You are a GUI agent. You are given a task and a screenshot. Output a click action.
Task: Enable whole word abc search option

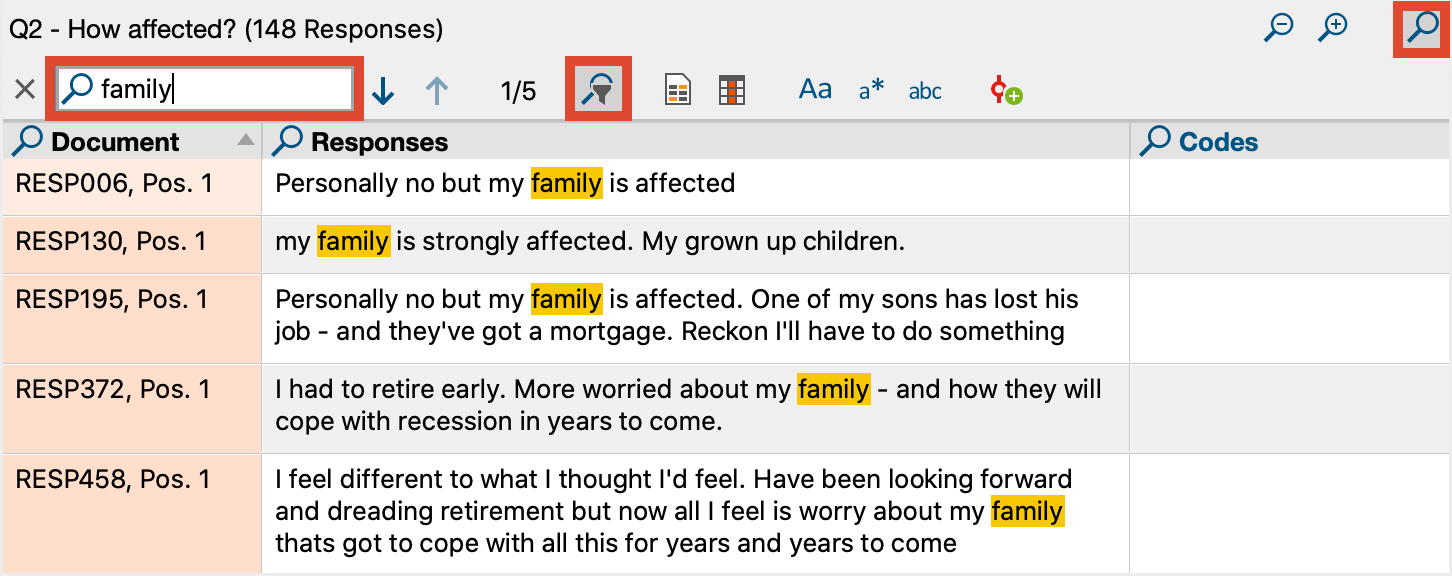(925, 91)
